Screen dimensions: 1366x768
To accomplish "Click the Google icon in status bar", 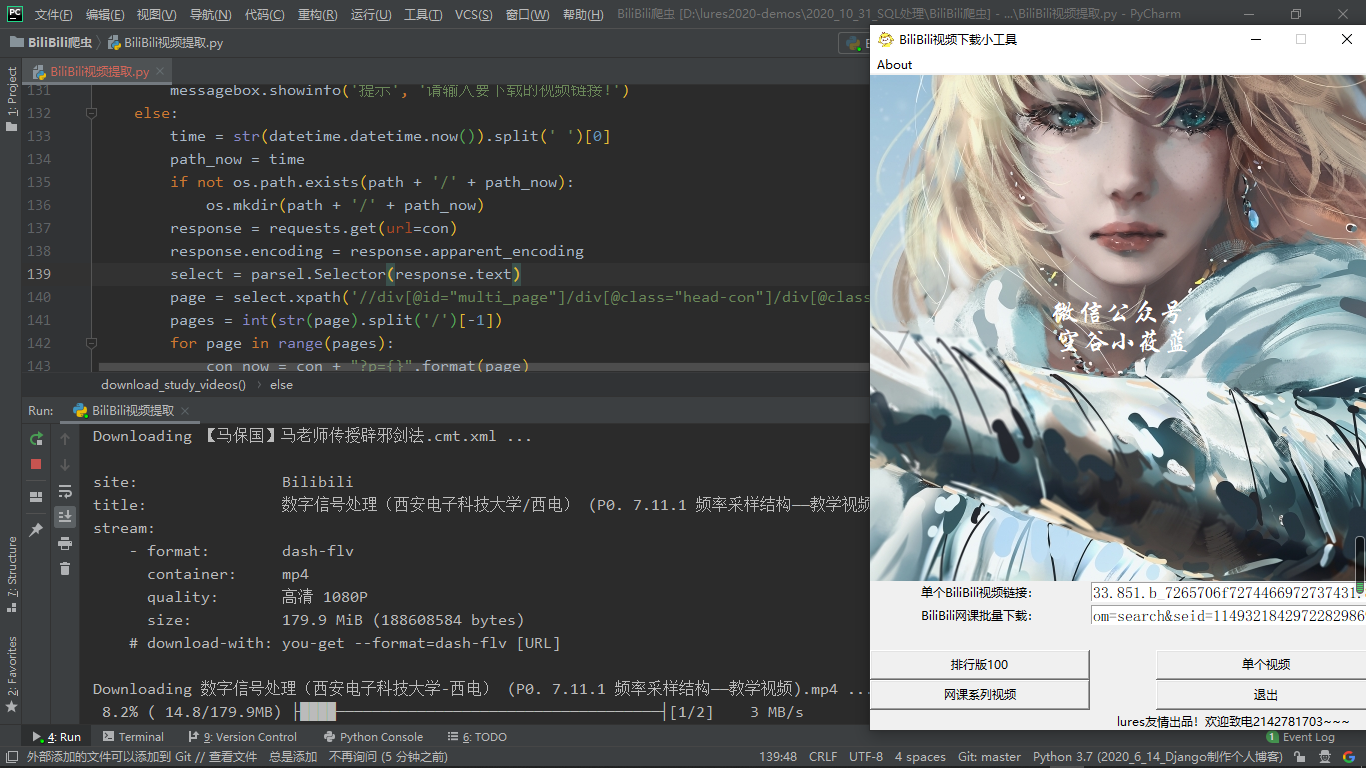I will click(x=1349, y=757).
